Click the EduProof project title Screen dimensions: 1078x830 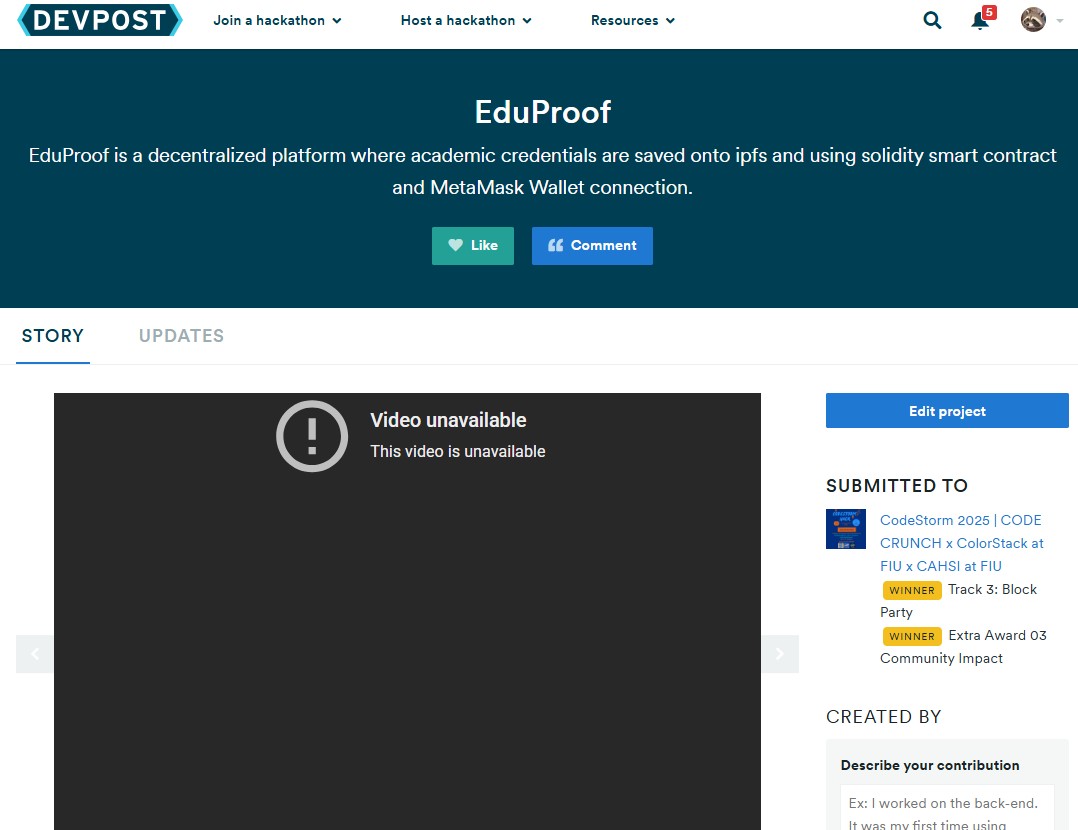[x=542, y=112]
